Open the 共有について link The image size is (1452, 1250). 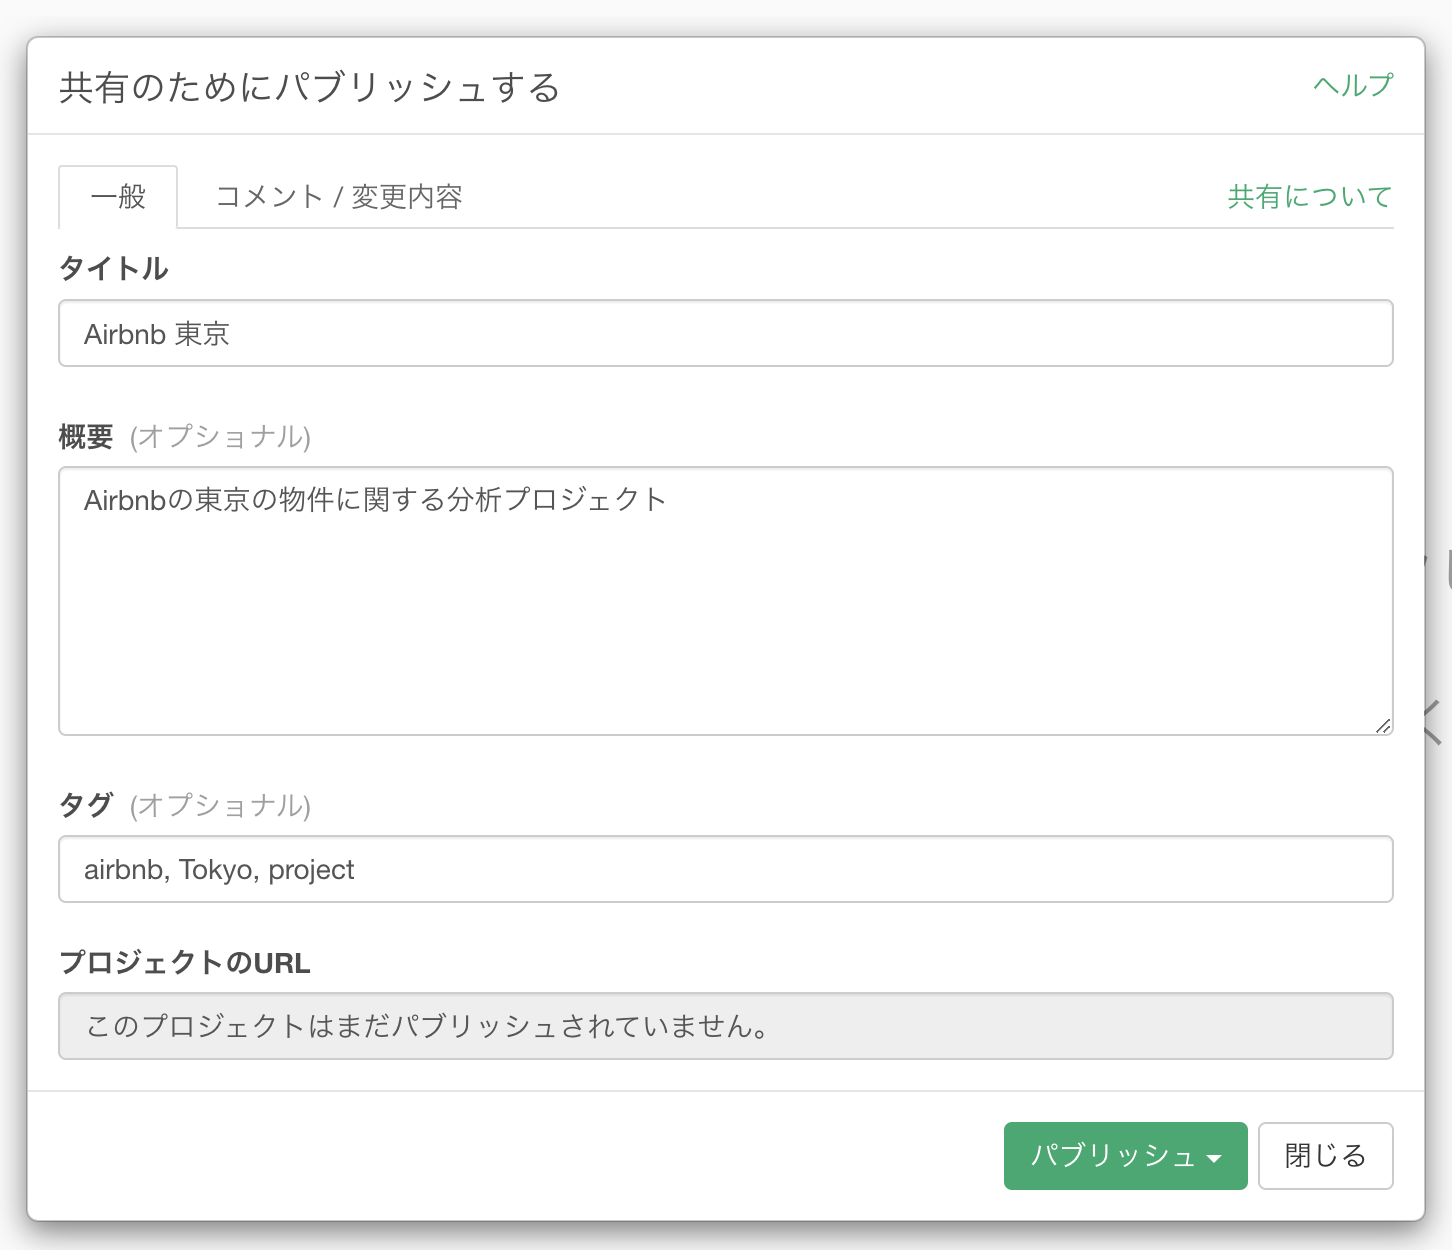pos(1310,197)
